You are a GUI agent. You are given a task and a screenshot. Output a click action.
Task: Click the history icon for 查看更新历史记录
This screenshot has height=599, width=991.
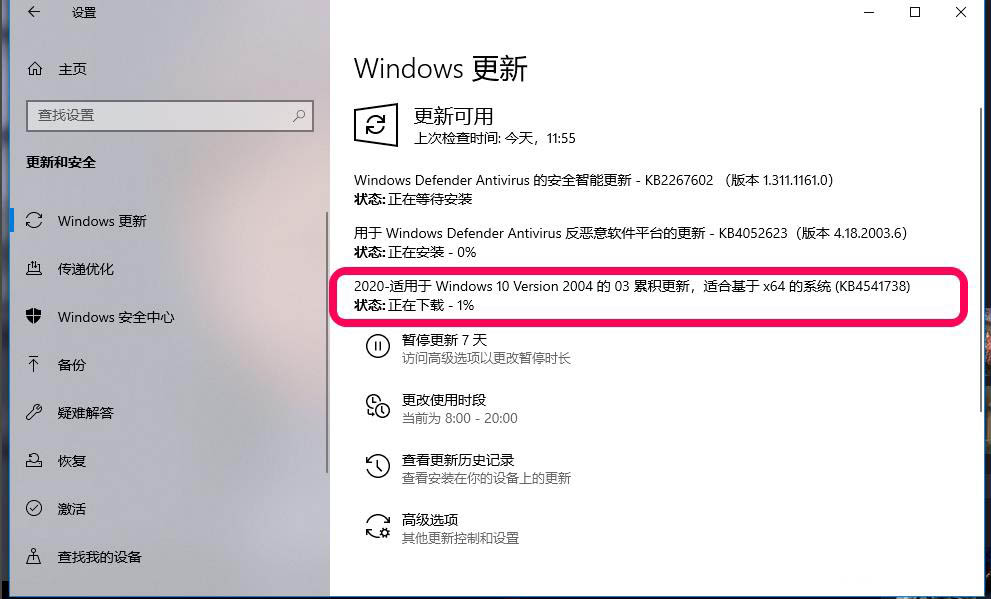tap(377, 466)
